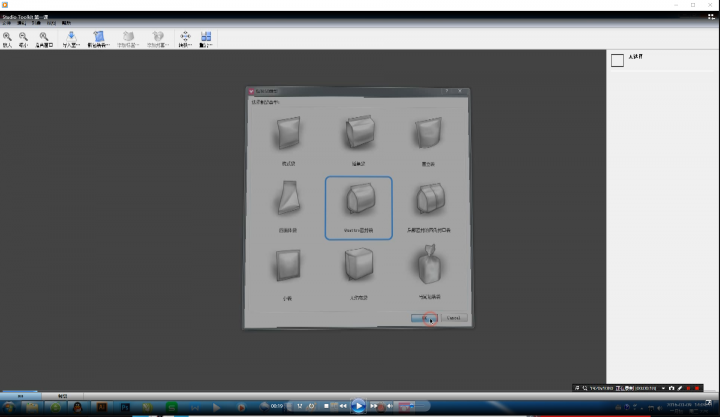
Task: Click the blue shape conversion toolbar icon
Action: (x=99, y=37)
